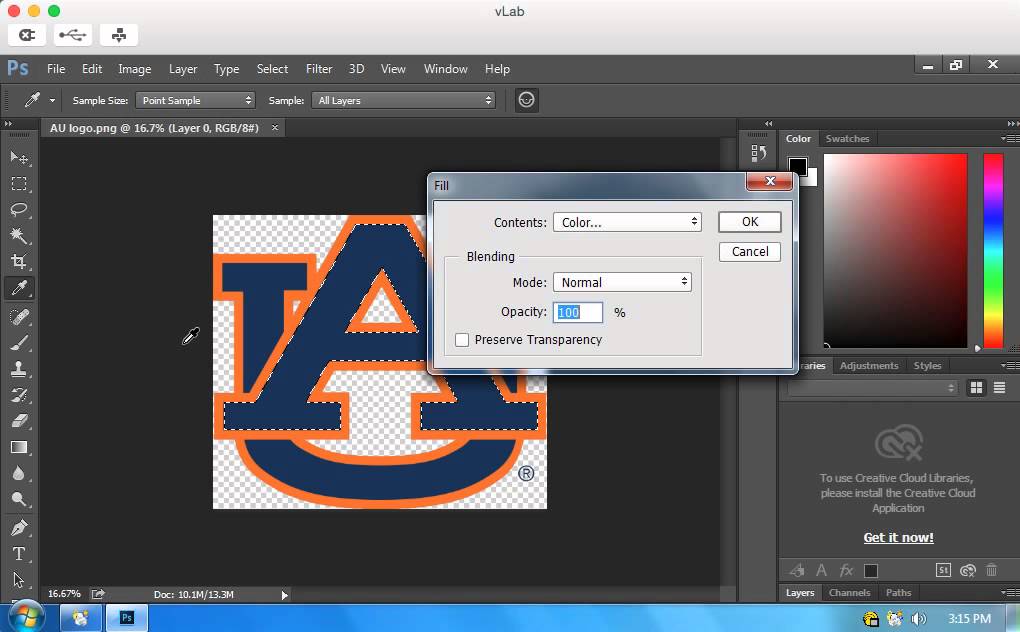Click the delete item trash icon
The image size is (1020, 632).
pos(991,570)
